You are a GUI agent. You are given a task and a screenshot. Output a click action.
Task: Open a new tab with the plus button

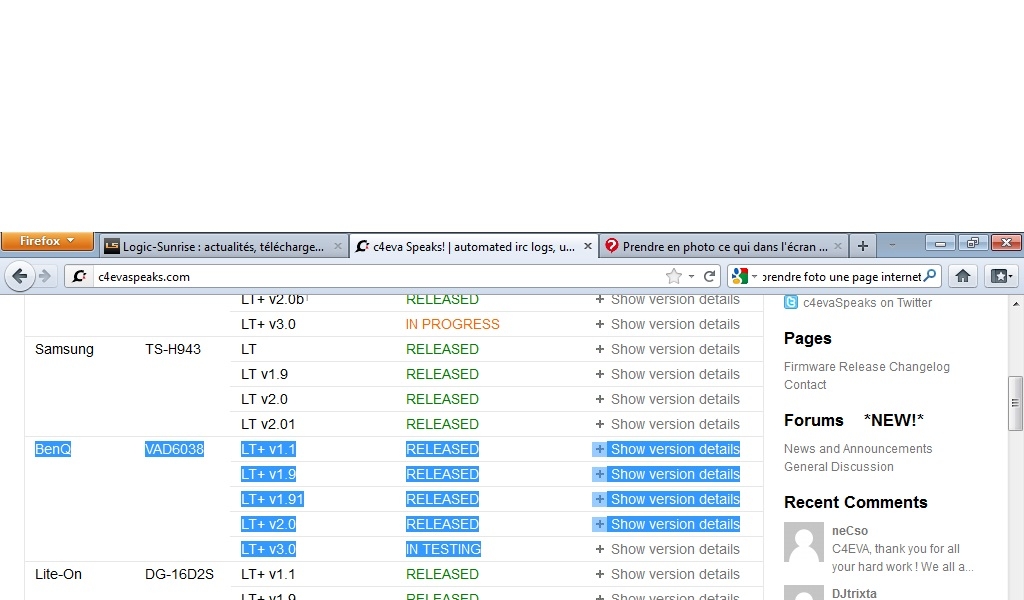click(863, 246)
